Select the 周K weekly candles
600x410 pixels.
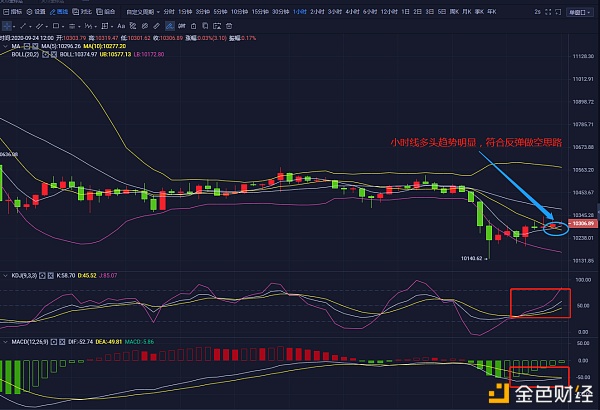pos(454,12)
